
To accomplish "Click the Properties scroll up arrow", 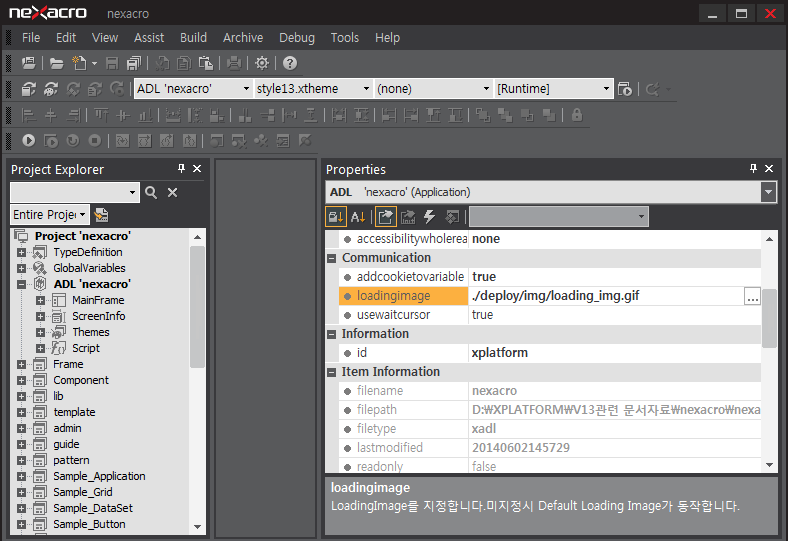I will [x=769, y=239].
